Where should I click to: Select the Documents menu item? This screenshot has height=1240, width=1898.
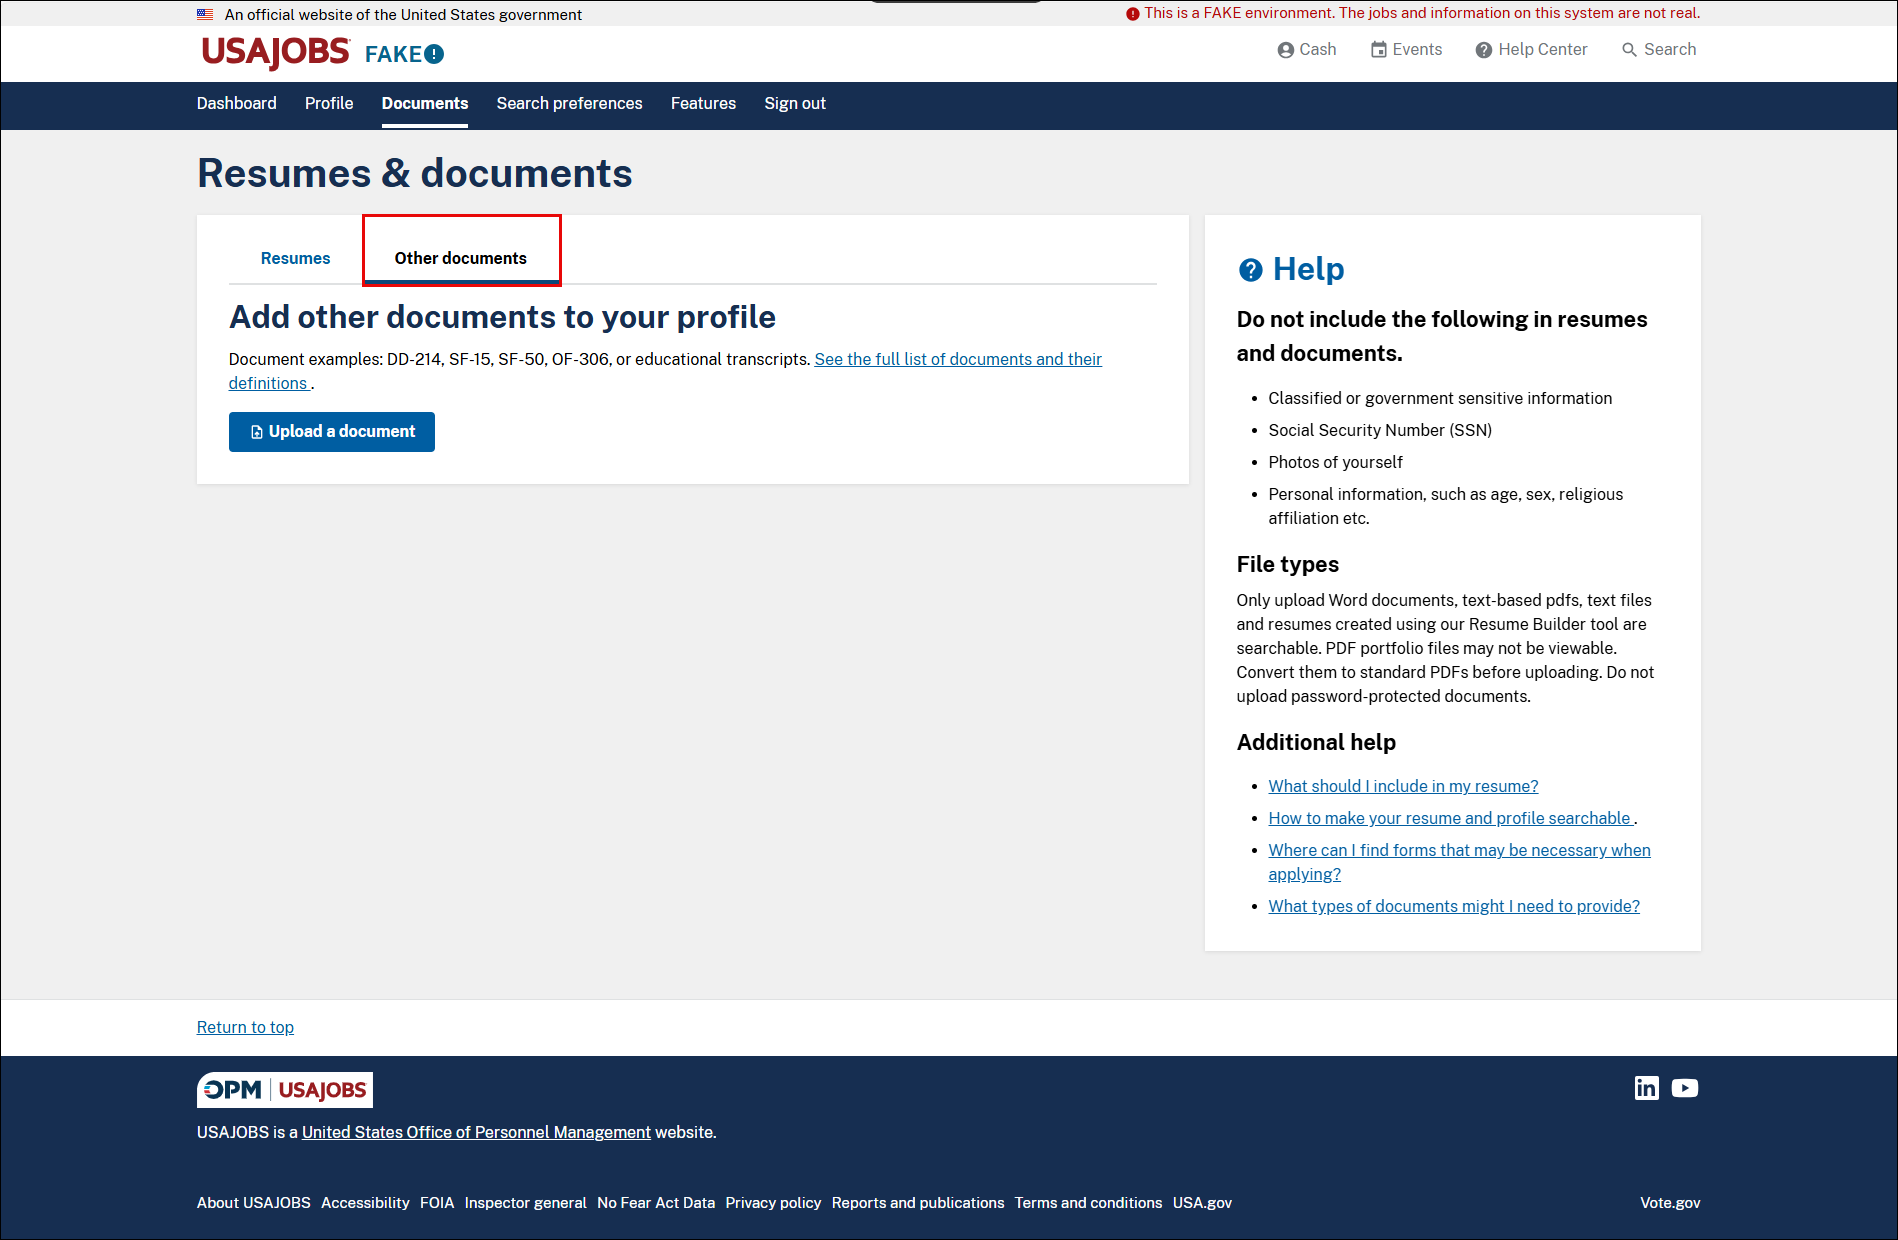click(425, 104)
